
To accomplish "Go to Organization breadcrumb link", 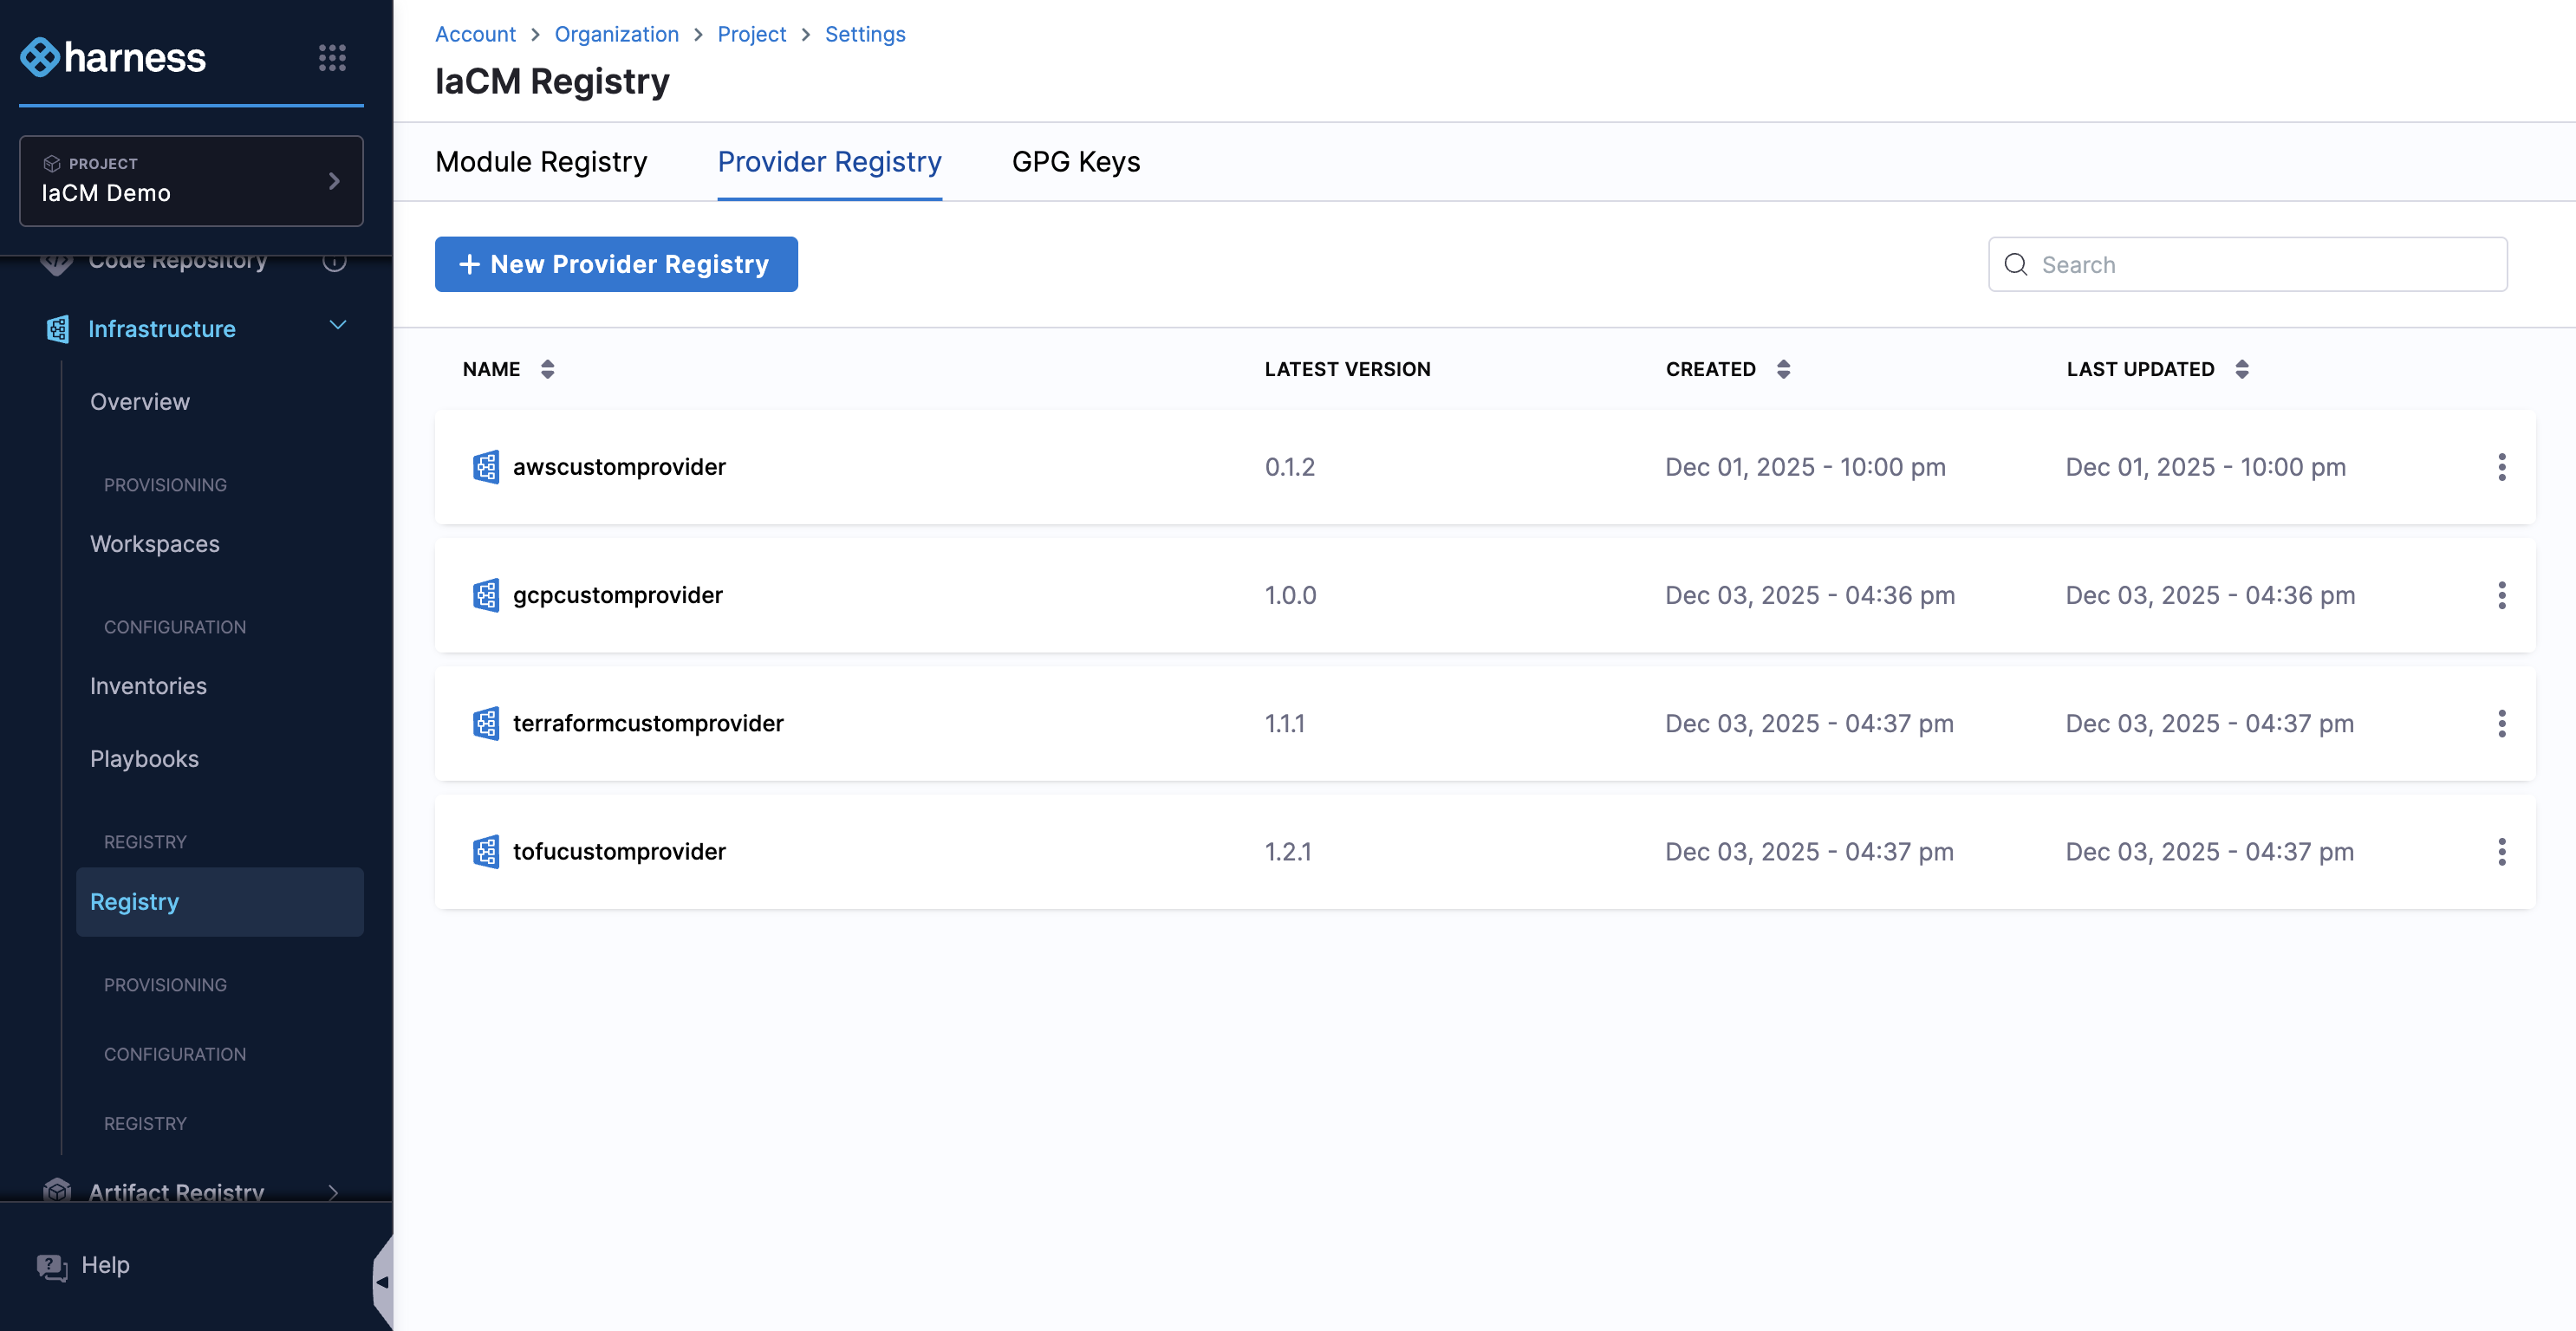I will point(616,34).
